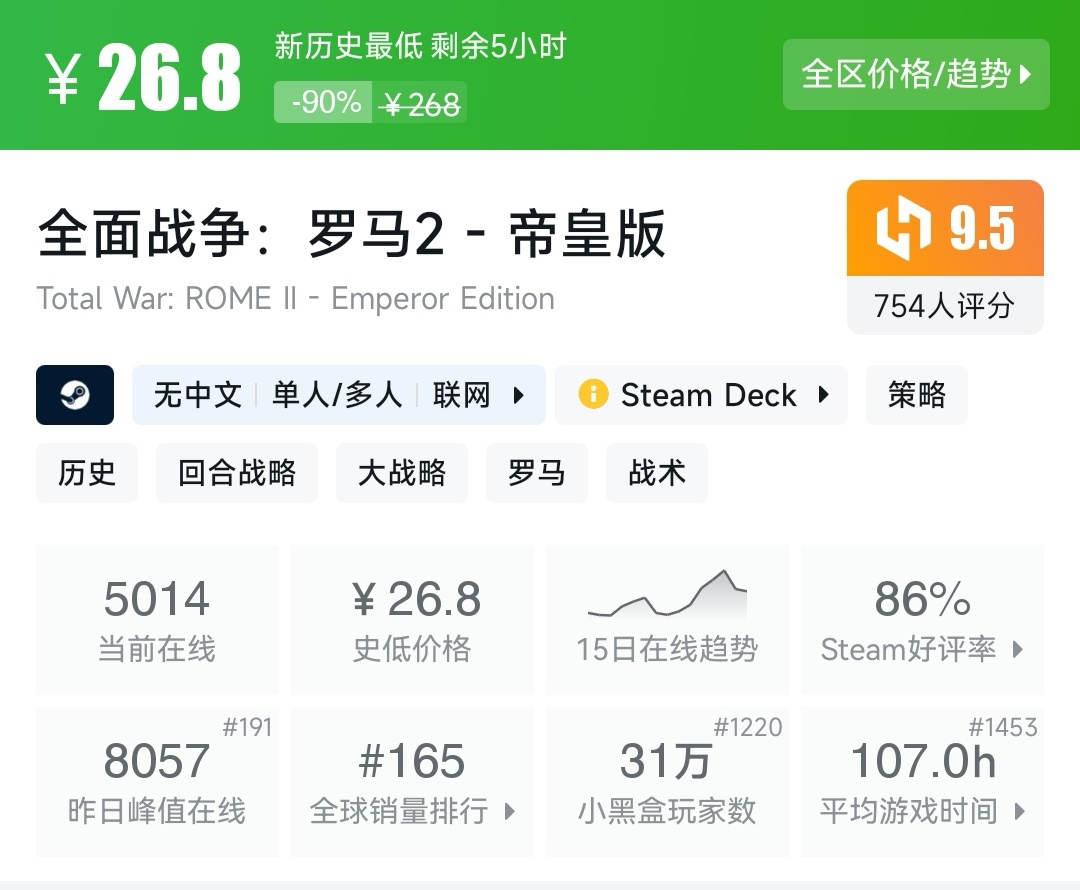Image resolution: width=1080 pixels, height=890 pixels.
Task: Open the 9.5 rating score badge
Action: [x=945, y=228]
